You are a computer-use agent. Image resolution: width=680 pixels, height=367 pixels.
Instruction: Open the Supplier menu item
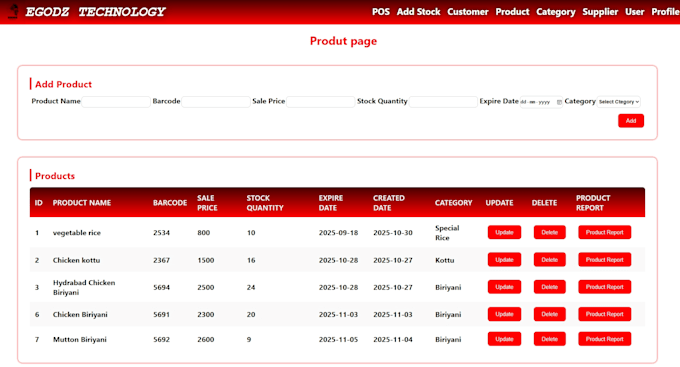[600, 12]
